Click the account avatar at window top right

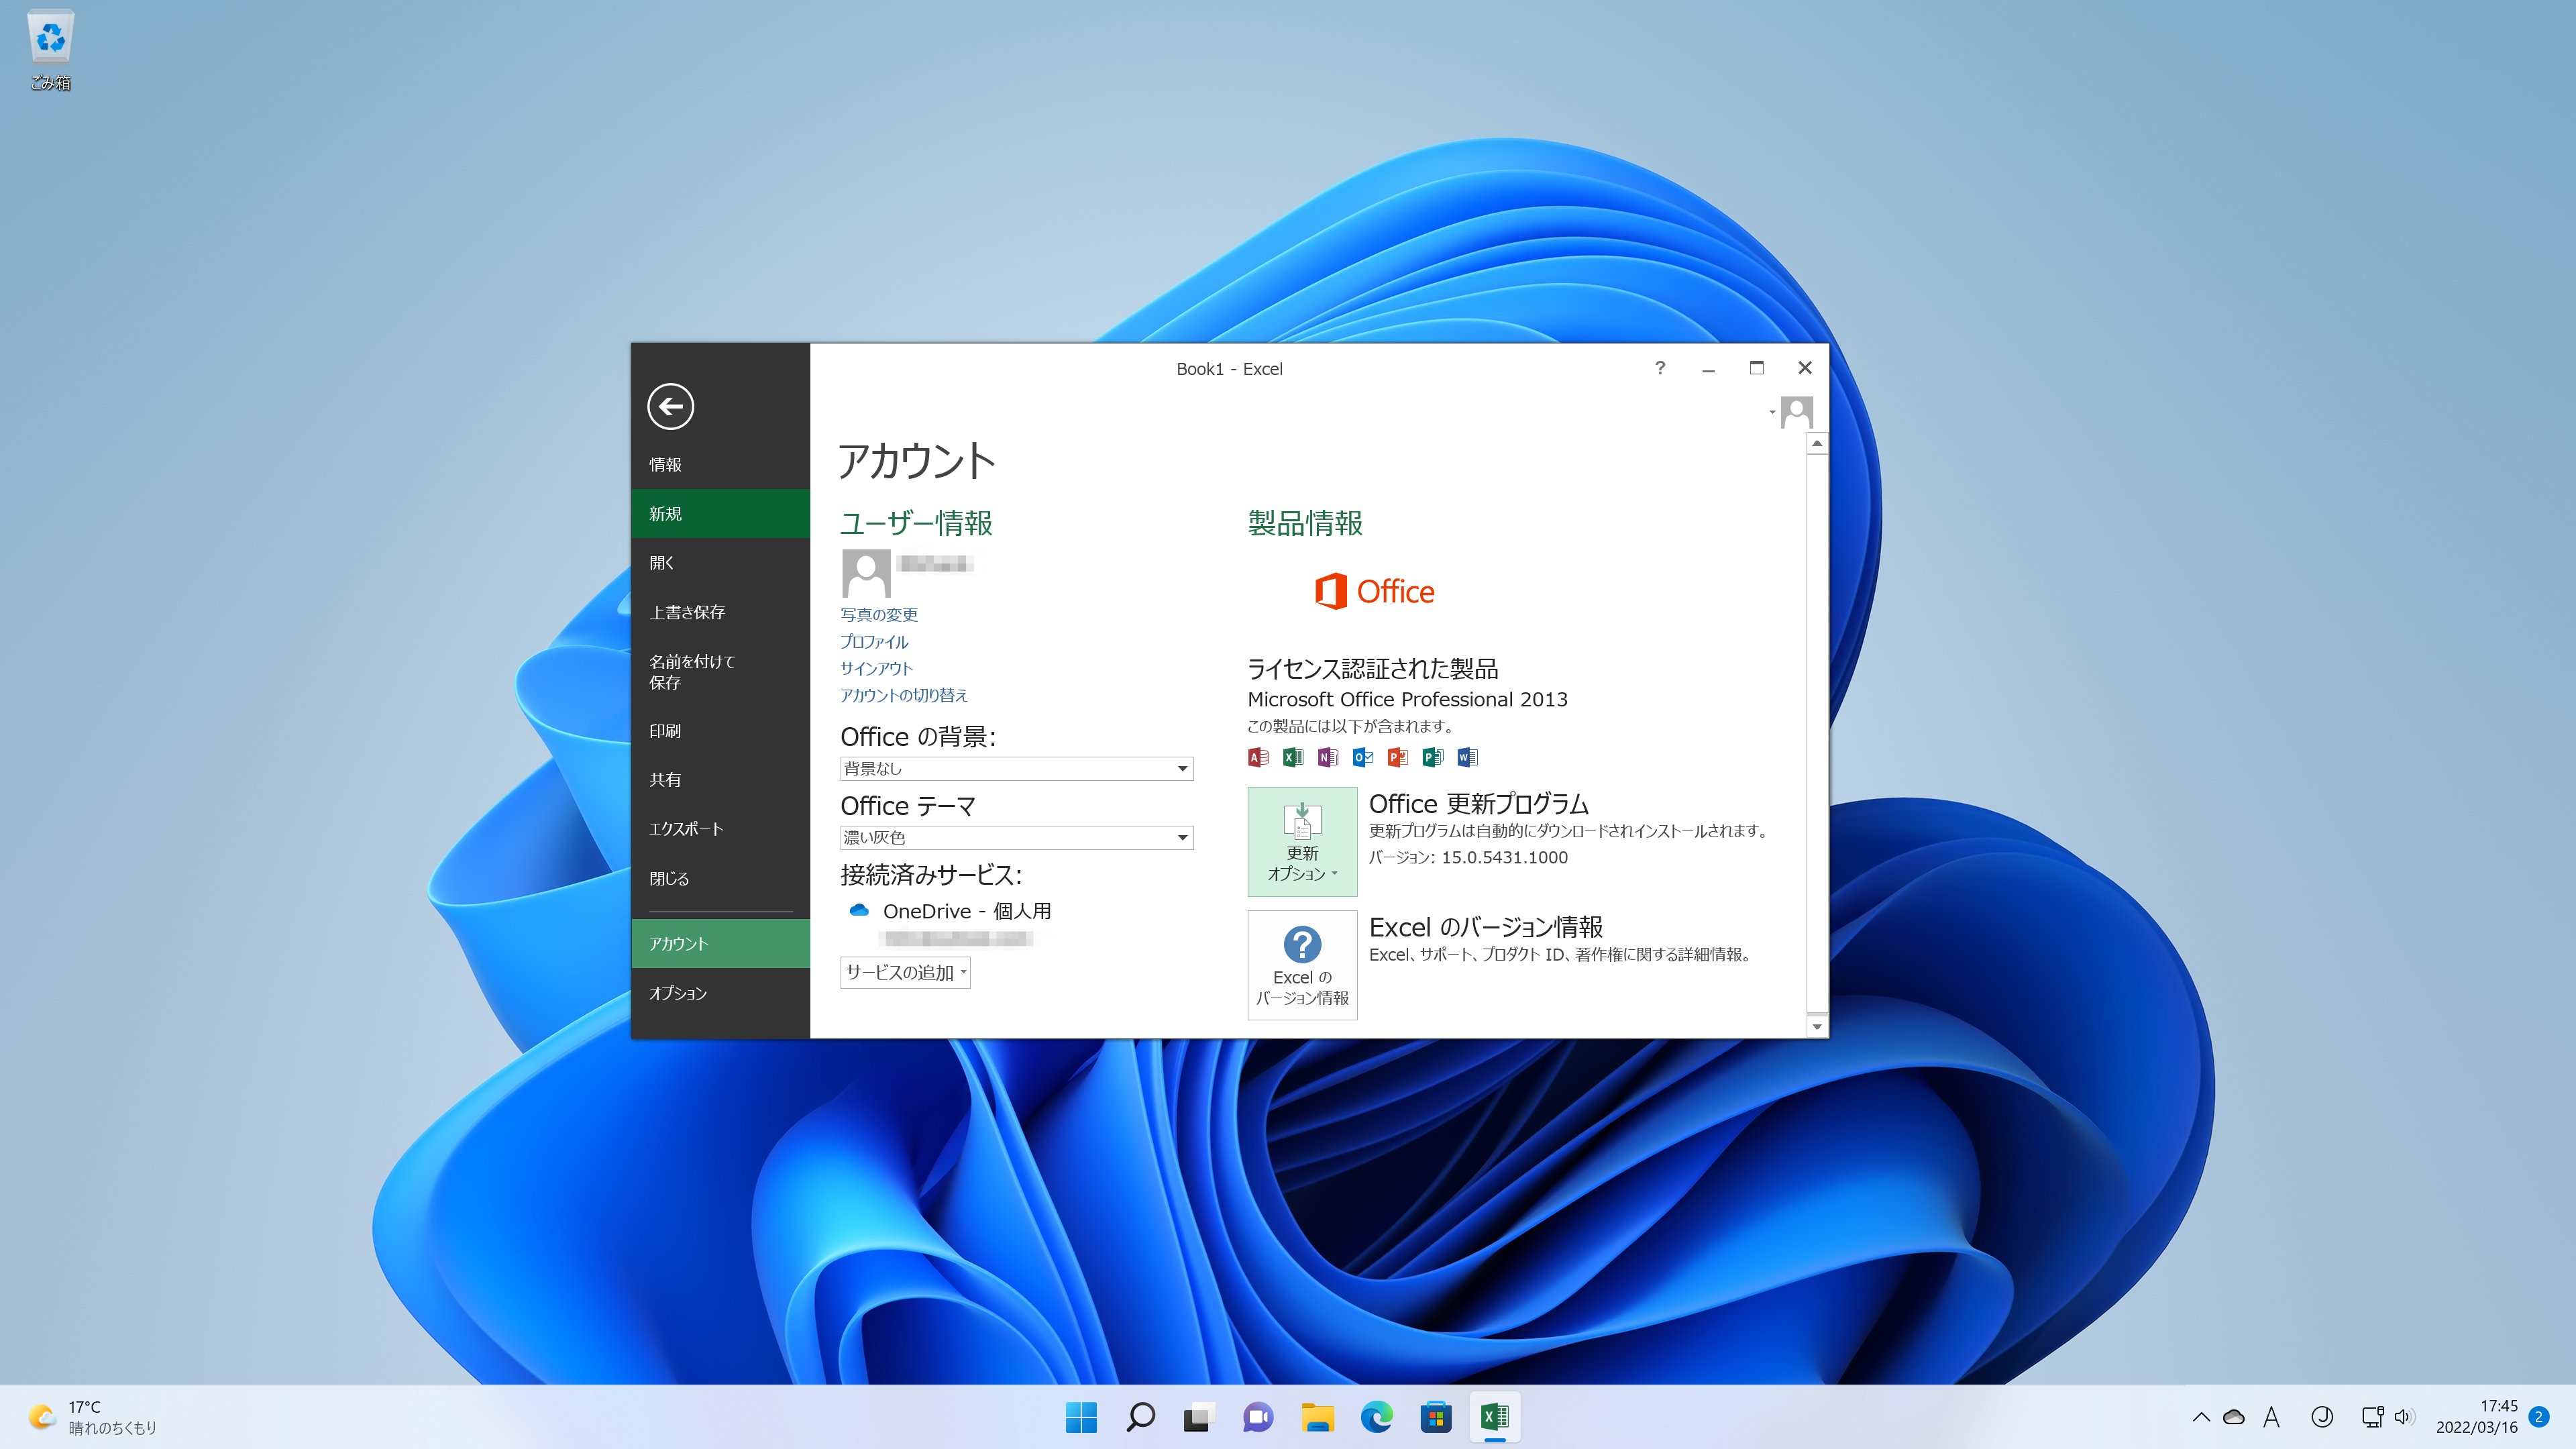1797,412
